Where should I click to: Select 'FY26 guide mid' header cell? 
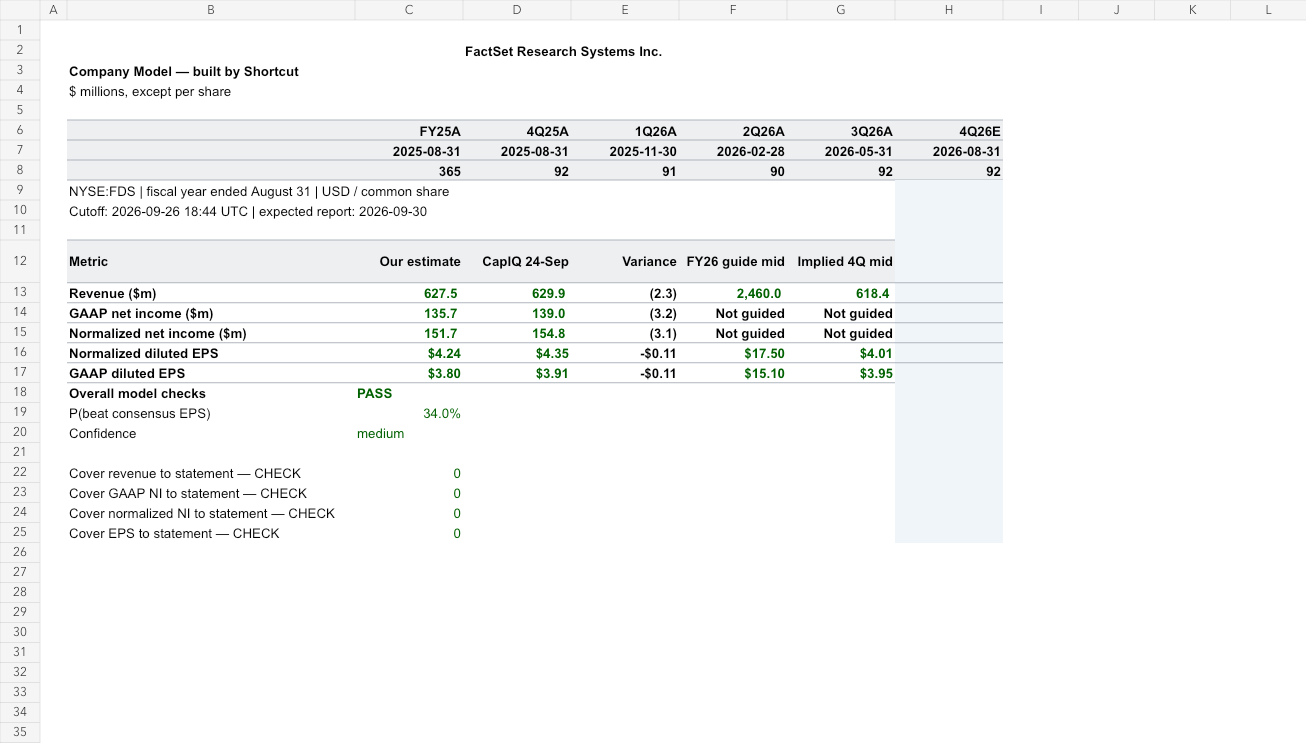[735, 261]
